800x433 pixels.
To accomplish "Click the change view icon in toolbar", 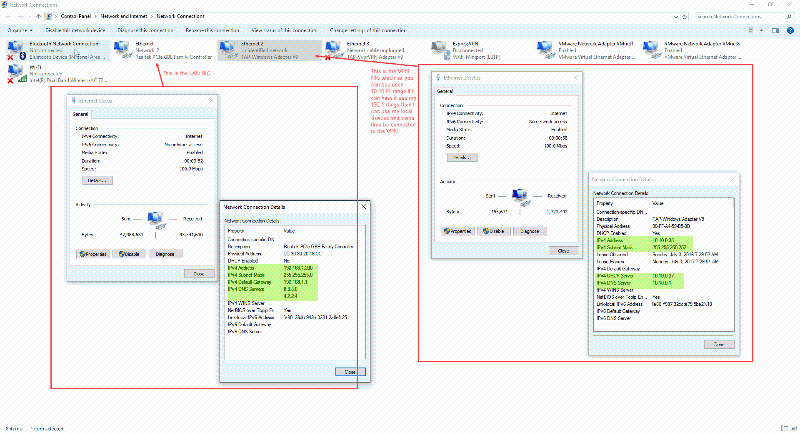I will click(x=751, y=30).
